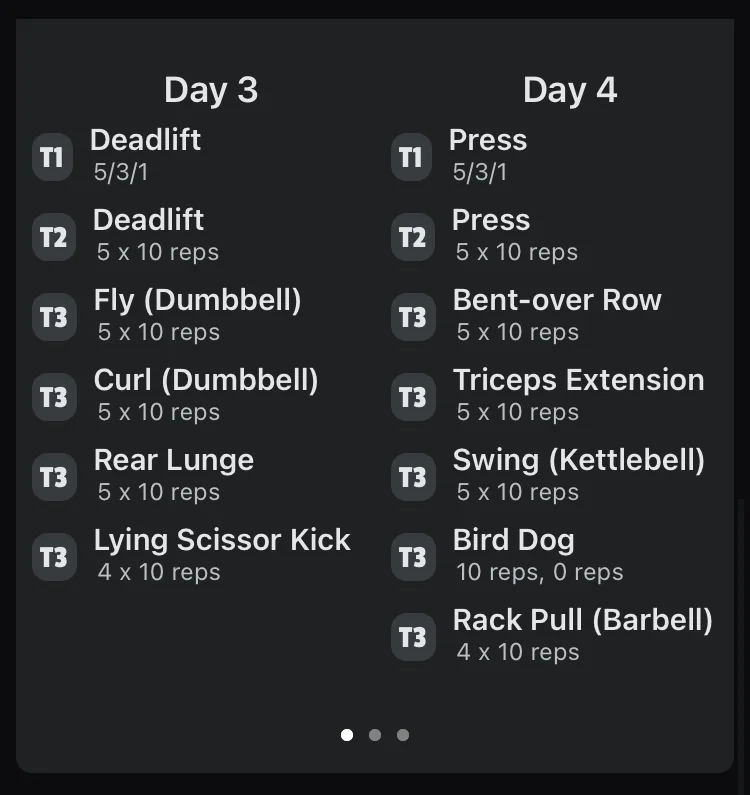The width and height of the screenshot is (750, 795).
Task: Select the T3 badge next to Swing (Kettlebell)
Action: 412,478
